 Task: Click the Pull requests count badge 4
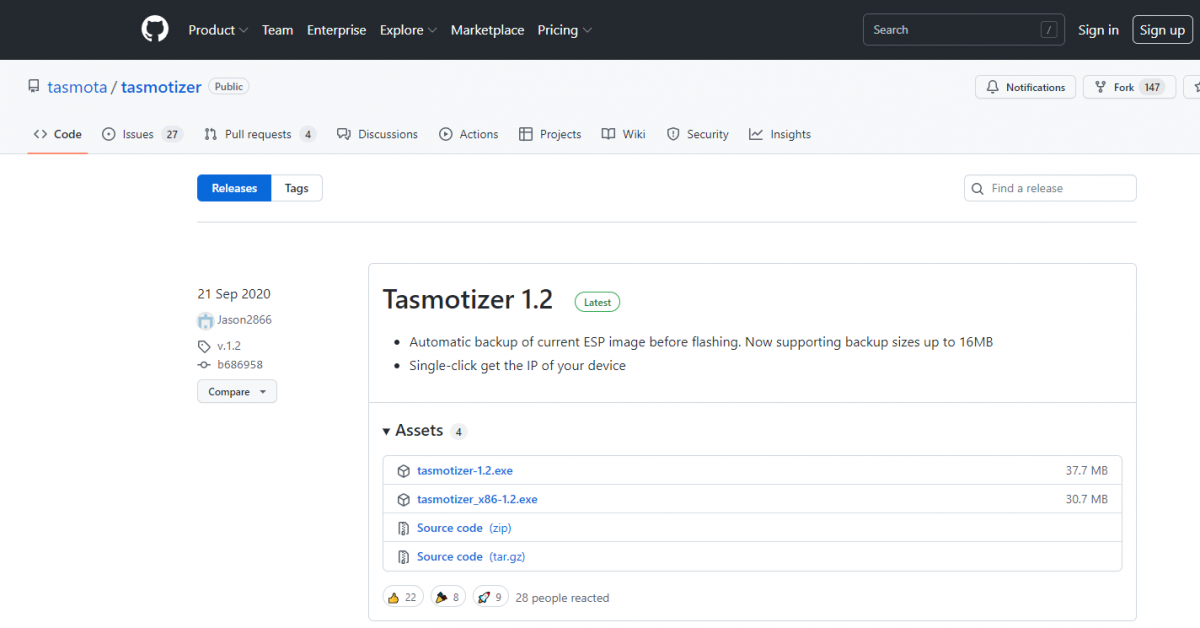coord(307,134)
